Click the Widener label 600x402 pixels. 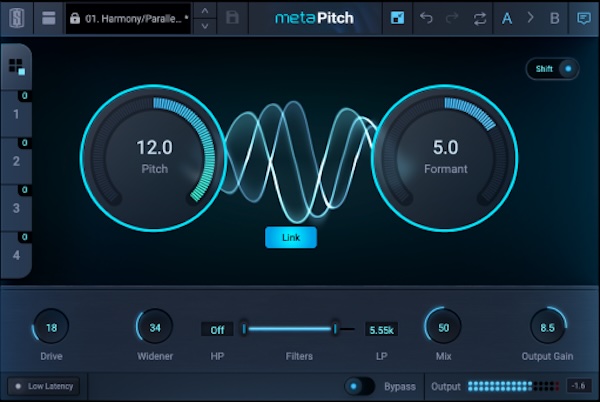(x=155, y=356)
